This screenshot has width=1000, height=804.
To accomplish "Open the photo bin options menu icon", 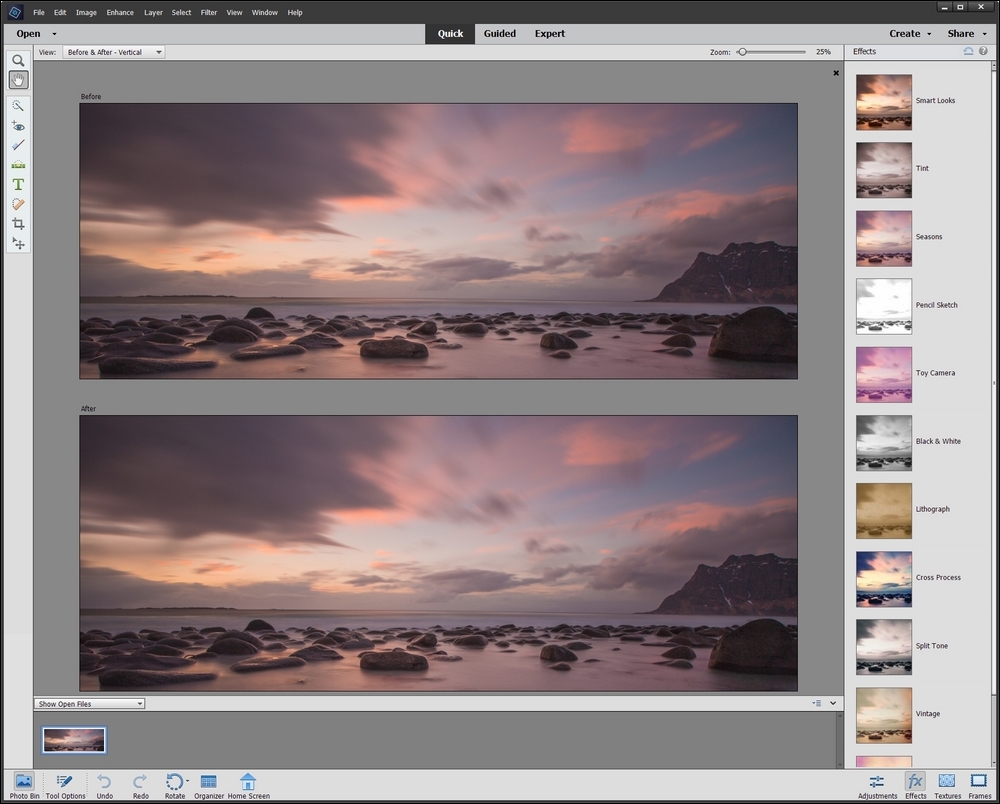I will [816, 703].
